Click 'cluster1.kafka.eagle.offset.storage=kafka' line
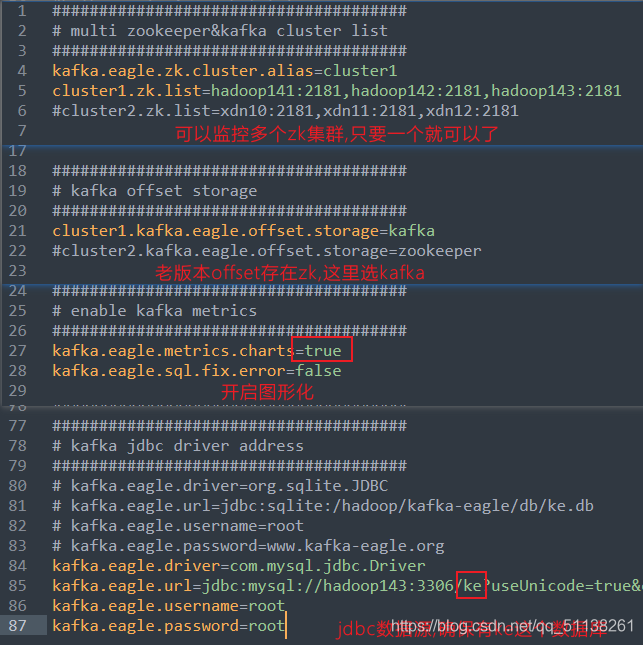This screenshot has width=643, height=645. 244,231
